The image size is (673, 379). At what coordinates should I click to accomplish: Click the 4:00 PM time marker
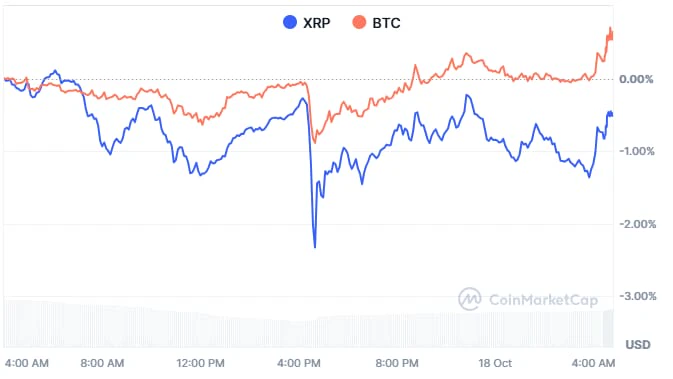[x=299, y=363]
